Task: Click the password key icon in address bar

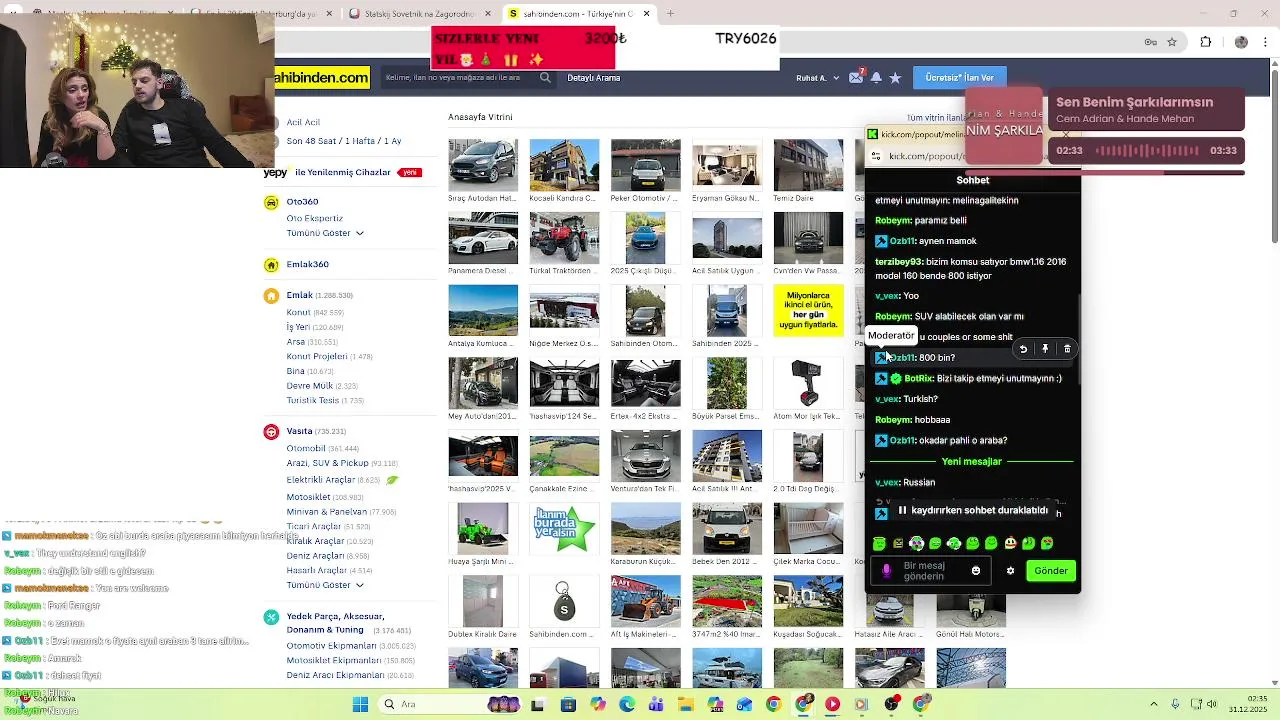Action: (1151, 42)
